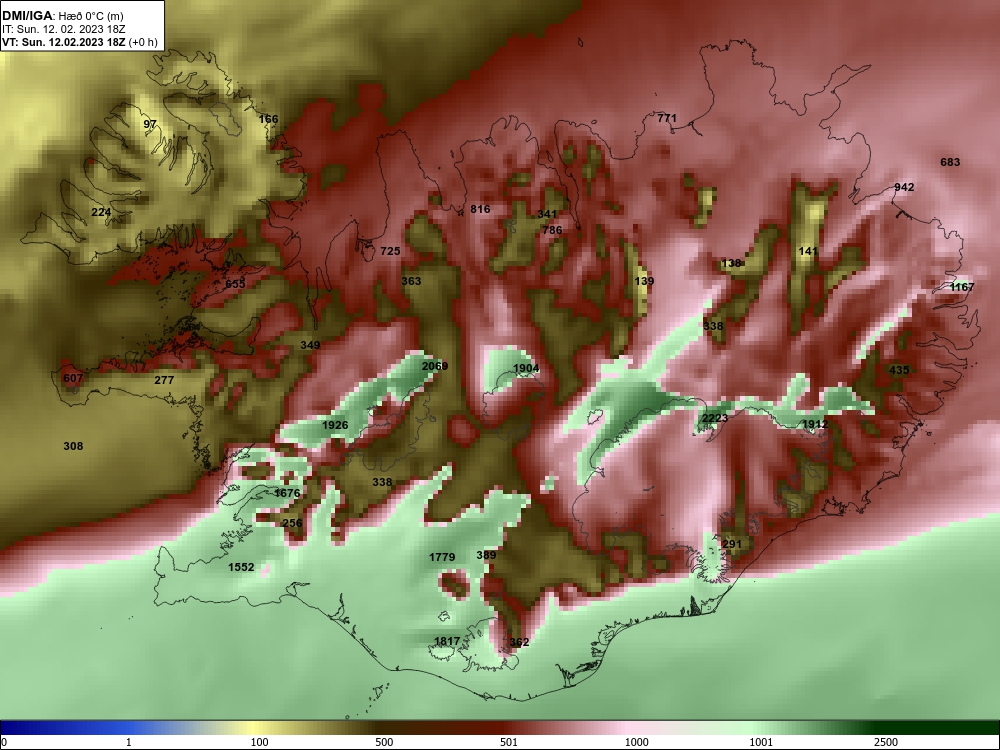Click the 'DMI/IGA: Hæð 0°C (m)' title
The height and width of the screenshot is (750, 1000).
coord(62,16)
